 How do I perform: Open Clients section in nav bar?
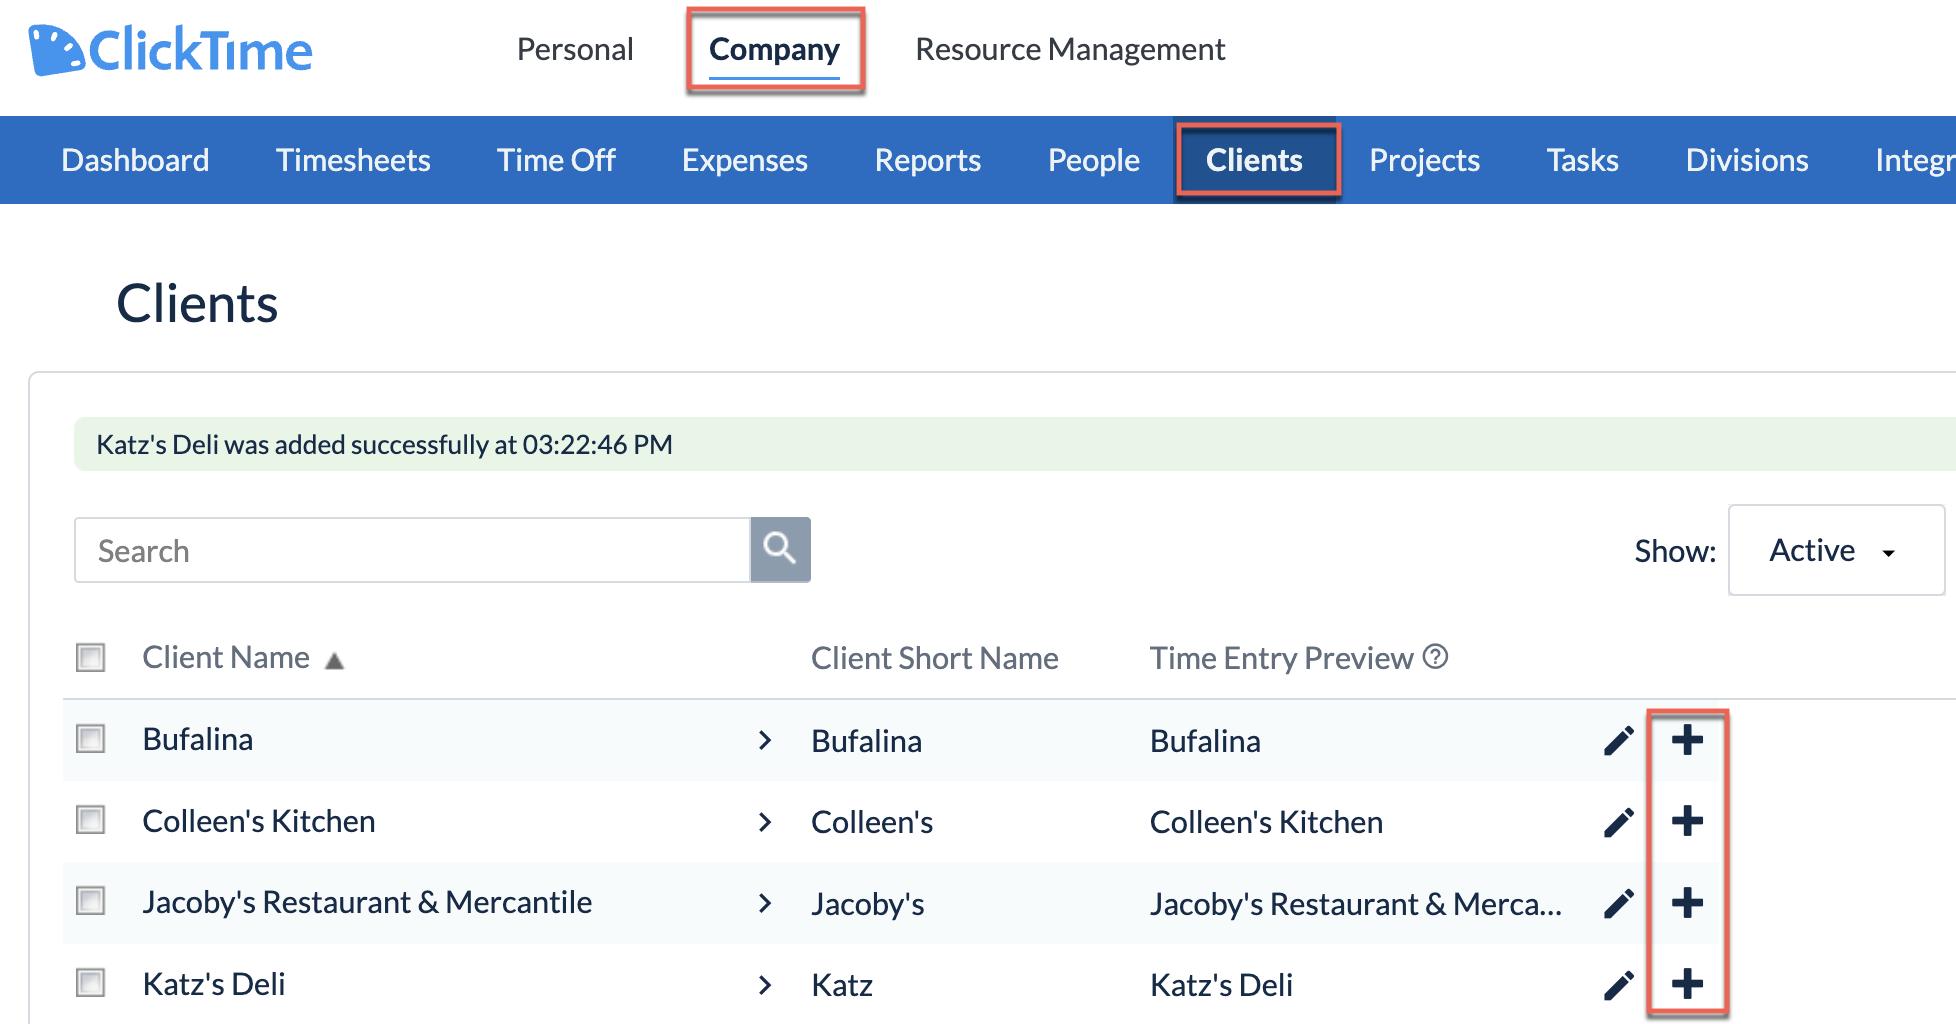[x=1254, y=160]
